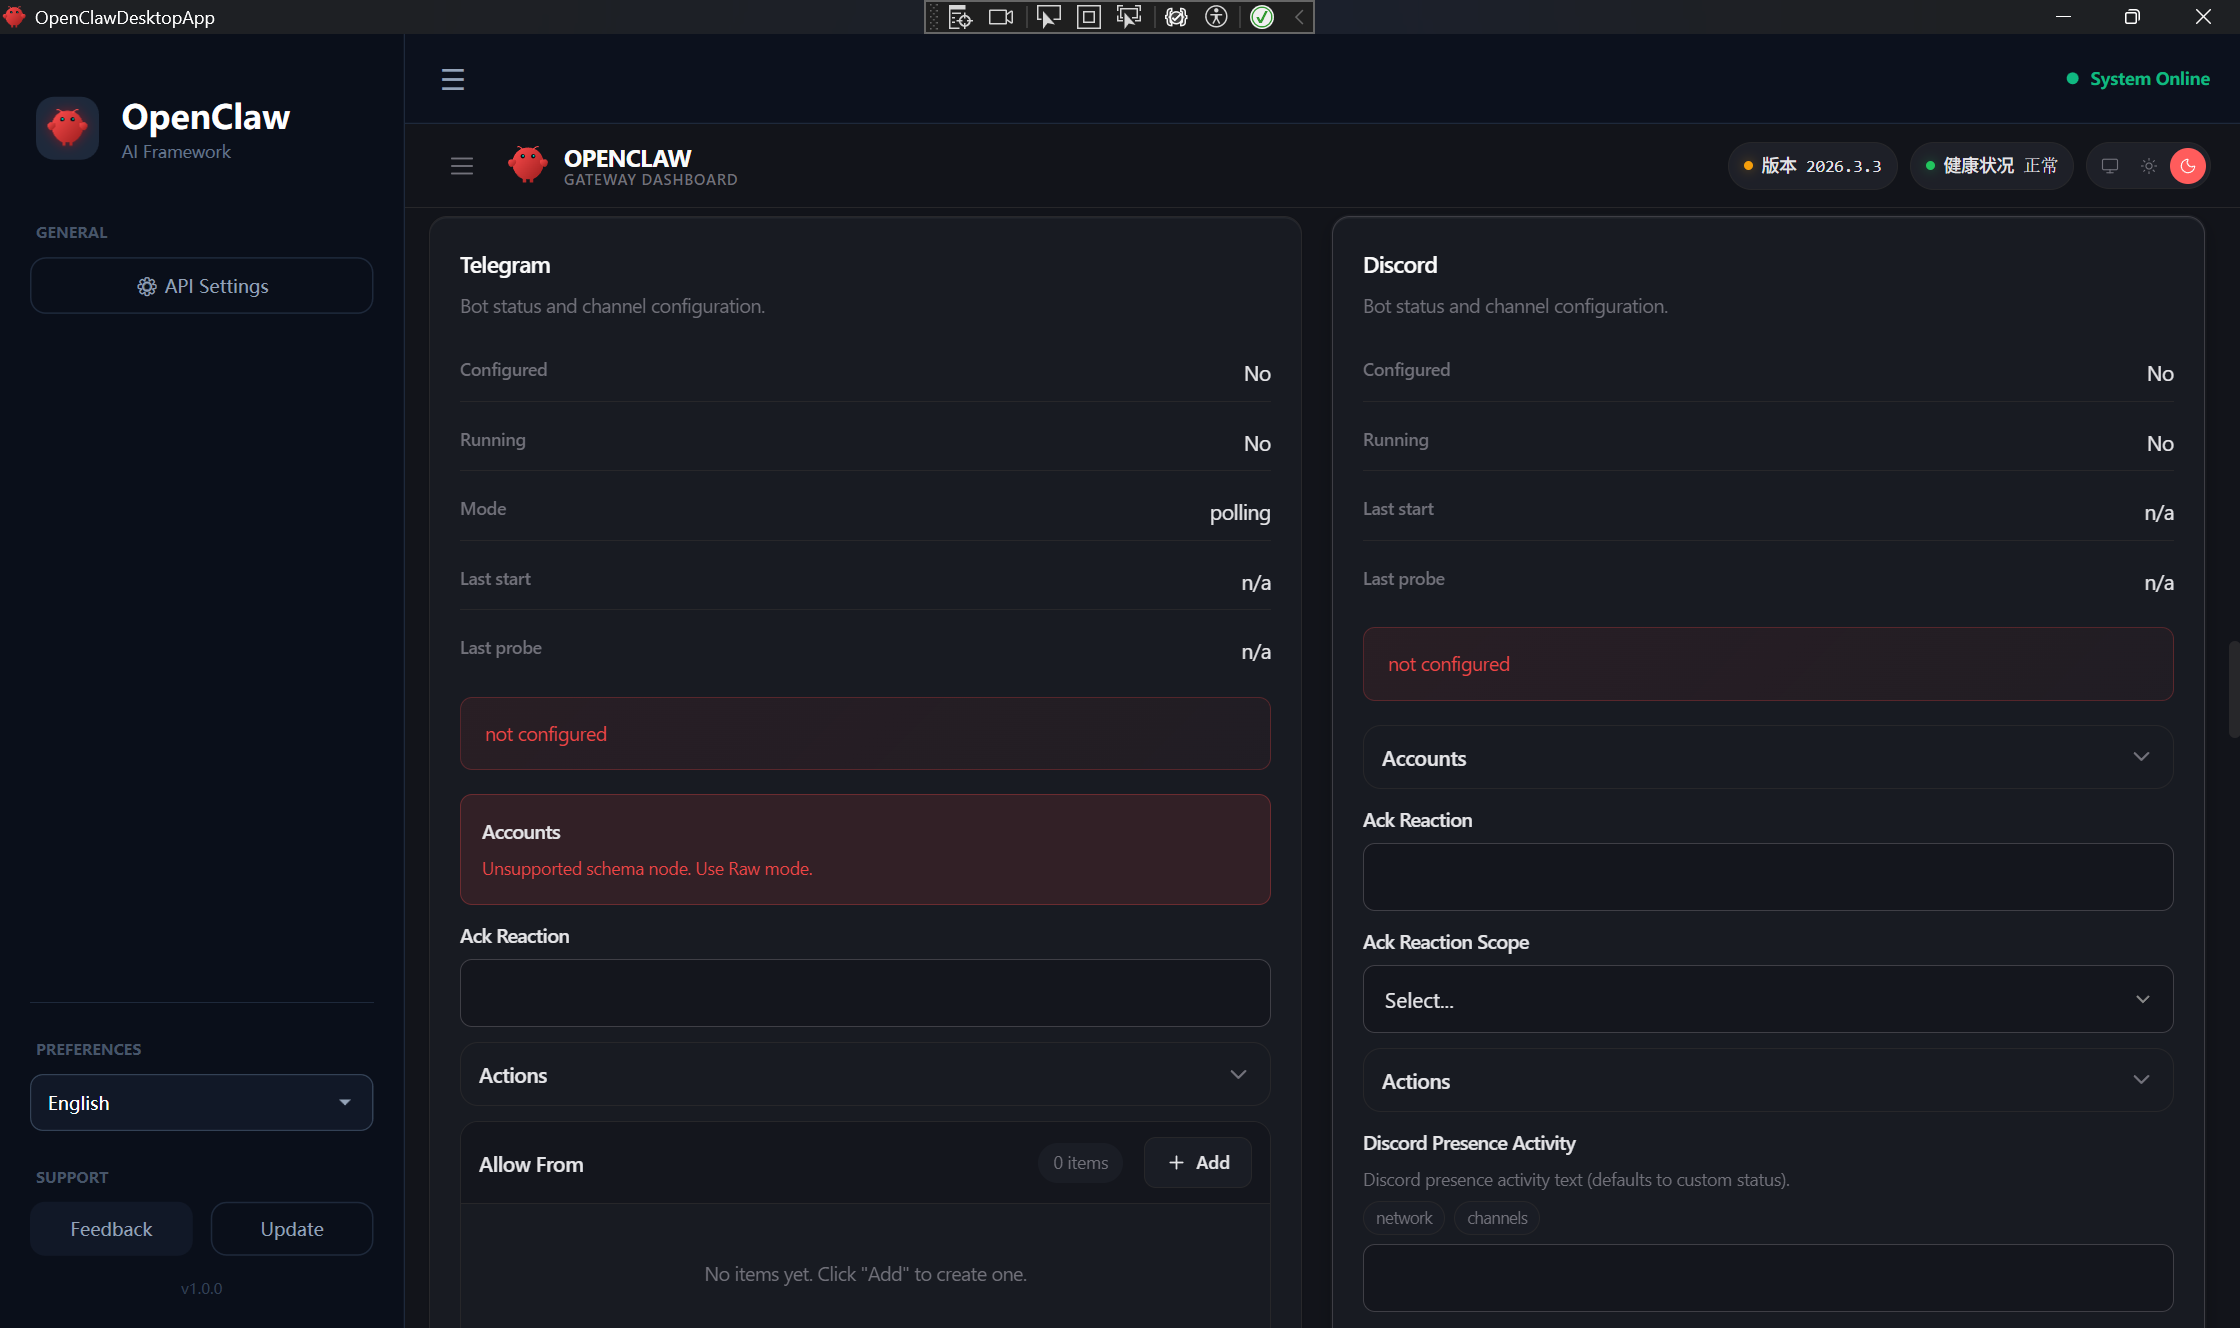Click the window capture square icon in the toolbar
The width and height of the screenshot is (2240, 1328).
click(1089, 17)
